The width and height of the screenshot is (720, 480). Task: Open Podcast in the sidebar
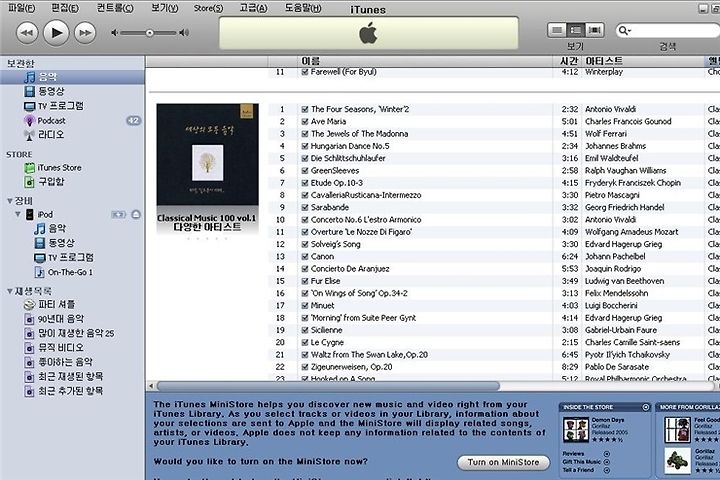[51, 120]
